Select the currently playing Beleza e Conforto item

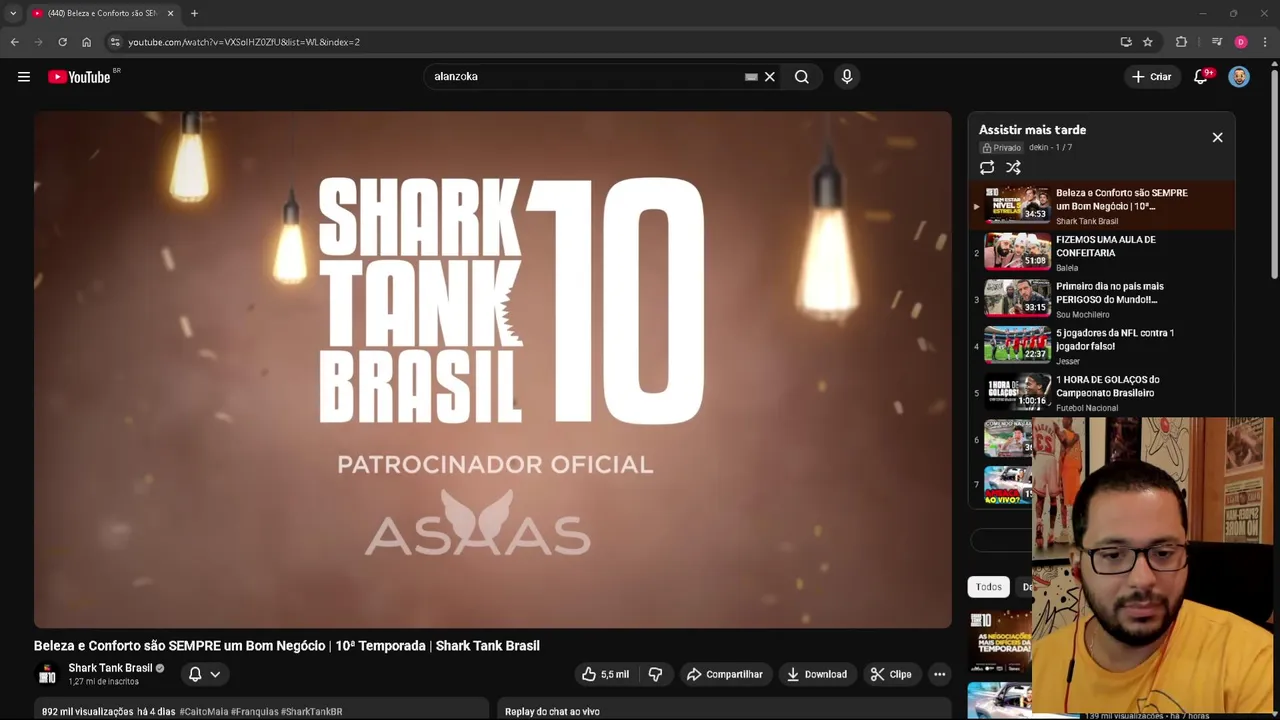pyautogui.click(x=1100, y=206)
